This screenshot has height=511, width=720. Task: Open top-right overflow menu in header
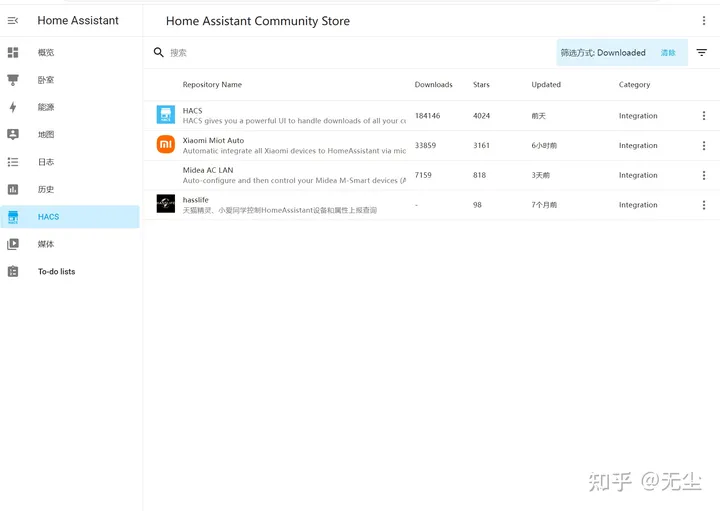tap(703, 21)
